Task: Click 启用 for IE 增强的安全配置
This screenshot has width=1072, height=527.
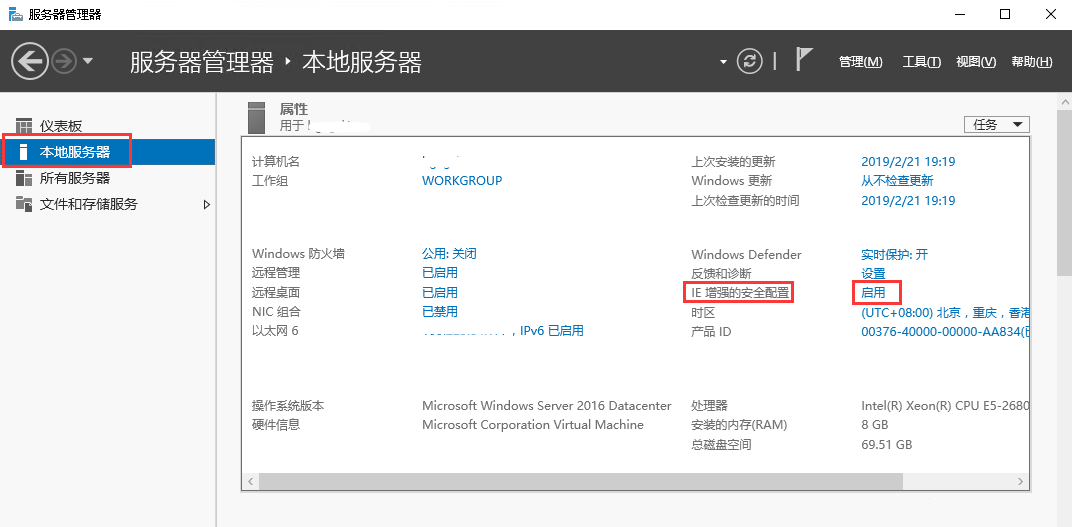Action: [873, 293]
